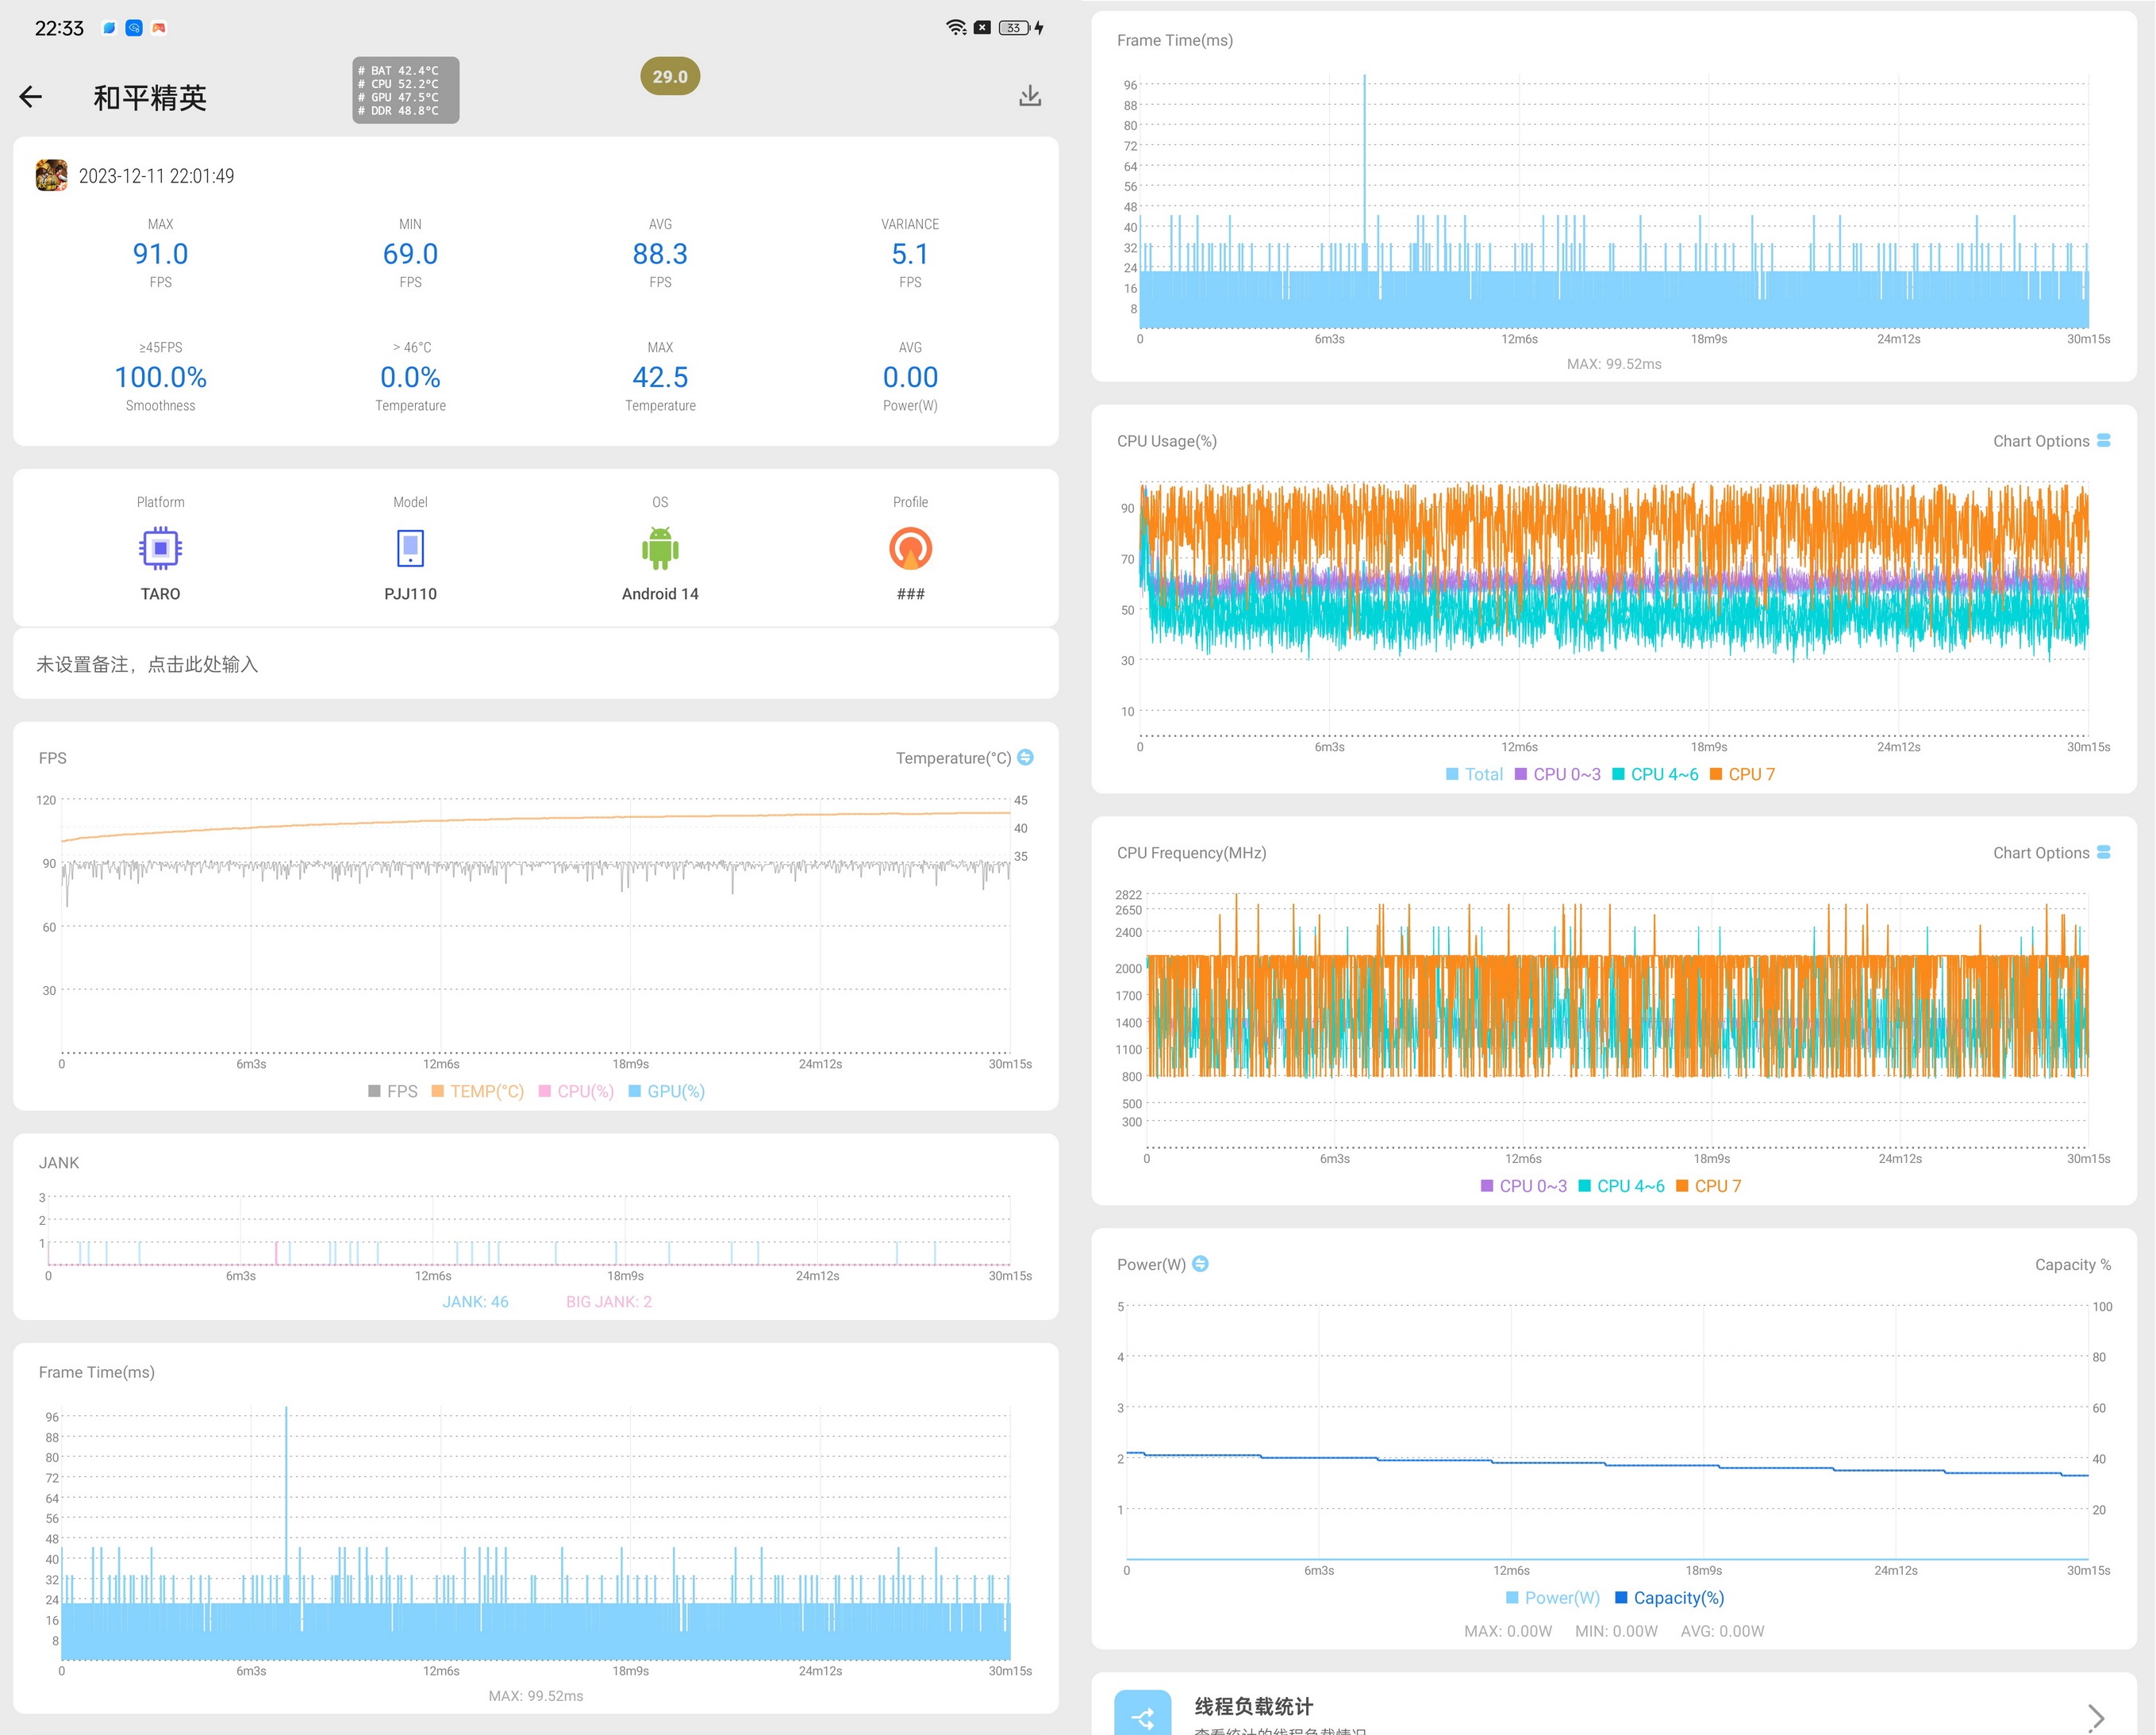Toggle CPU 4~6 in CPU Frequency legend
This screenshot has height=1735, width=2156.
tap(1621, 1186)
